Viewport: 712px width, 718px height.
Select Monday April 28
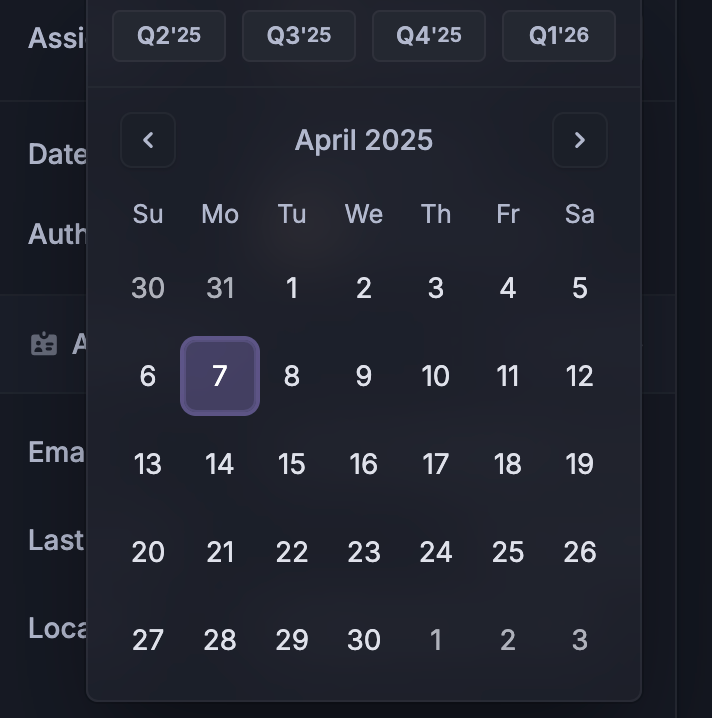point(220,640)
